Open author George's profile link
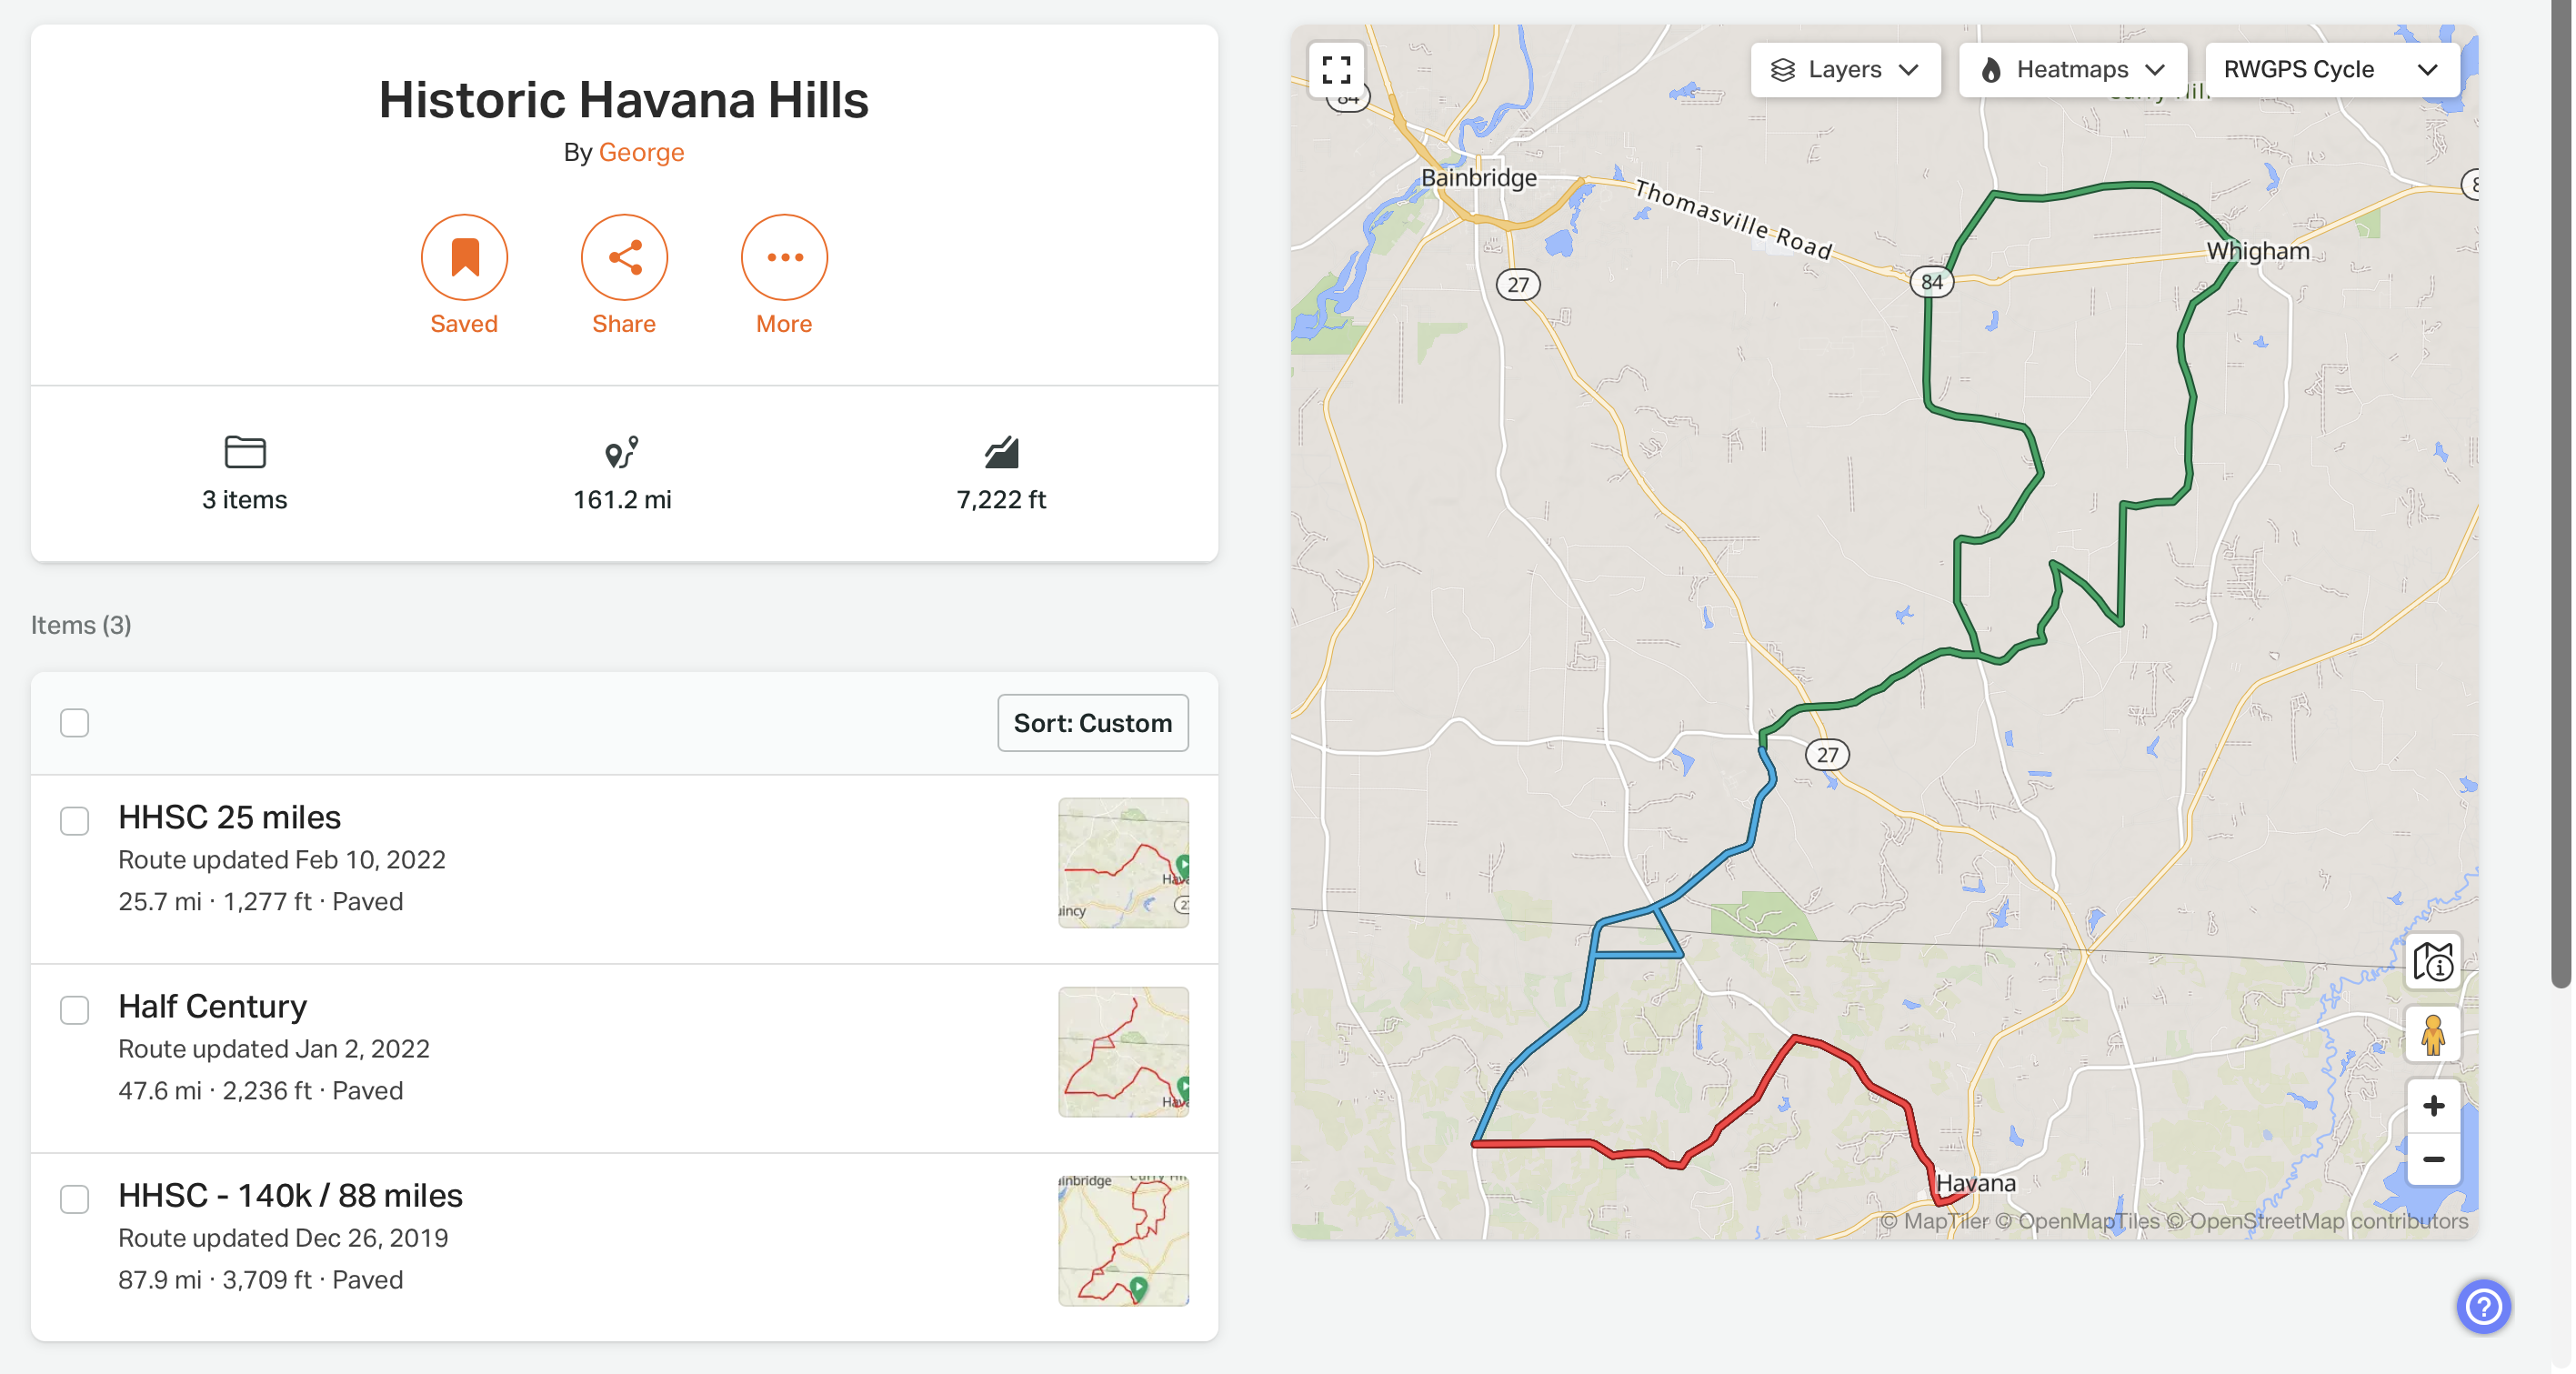The image size is (2576, 1374). click(641, 152)
